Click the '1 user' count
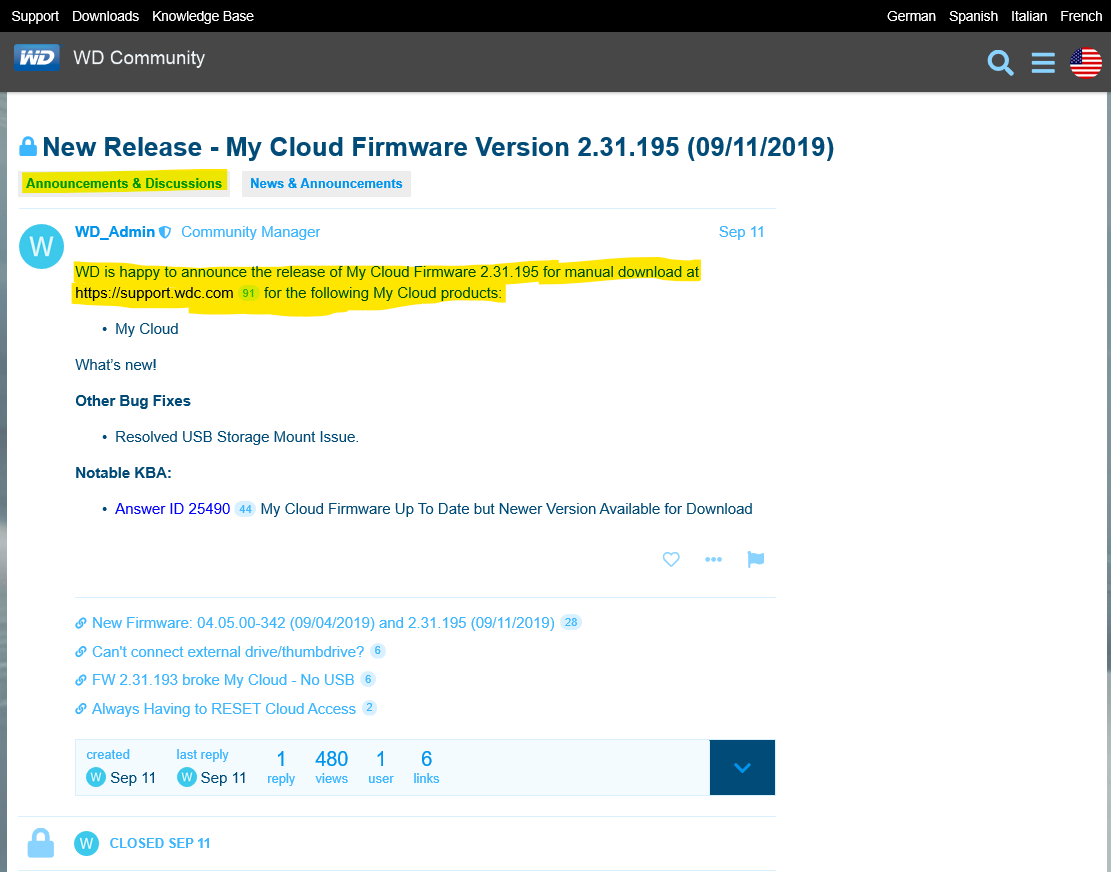This screenshot has height=872, width=1111. point(380,768)
